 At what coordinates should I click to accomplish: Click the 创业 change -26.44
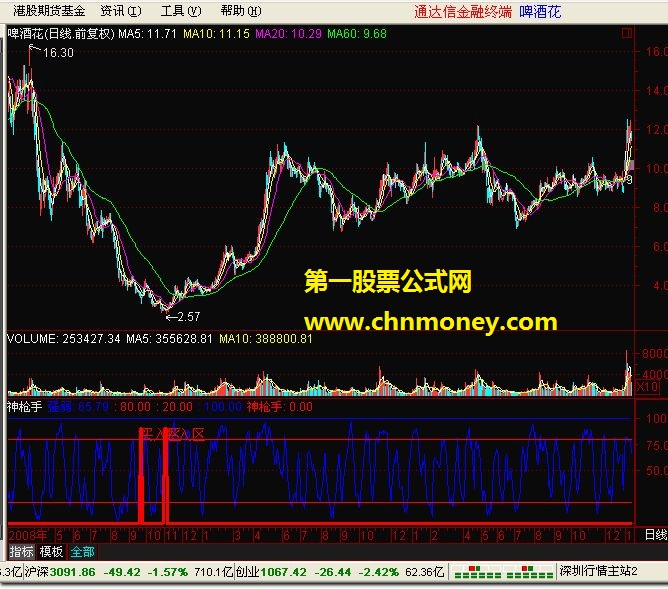332,572
